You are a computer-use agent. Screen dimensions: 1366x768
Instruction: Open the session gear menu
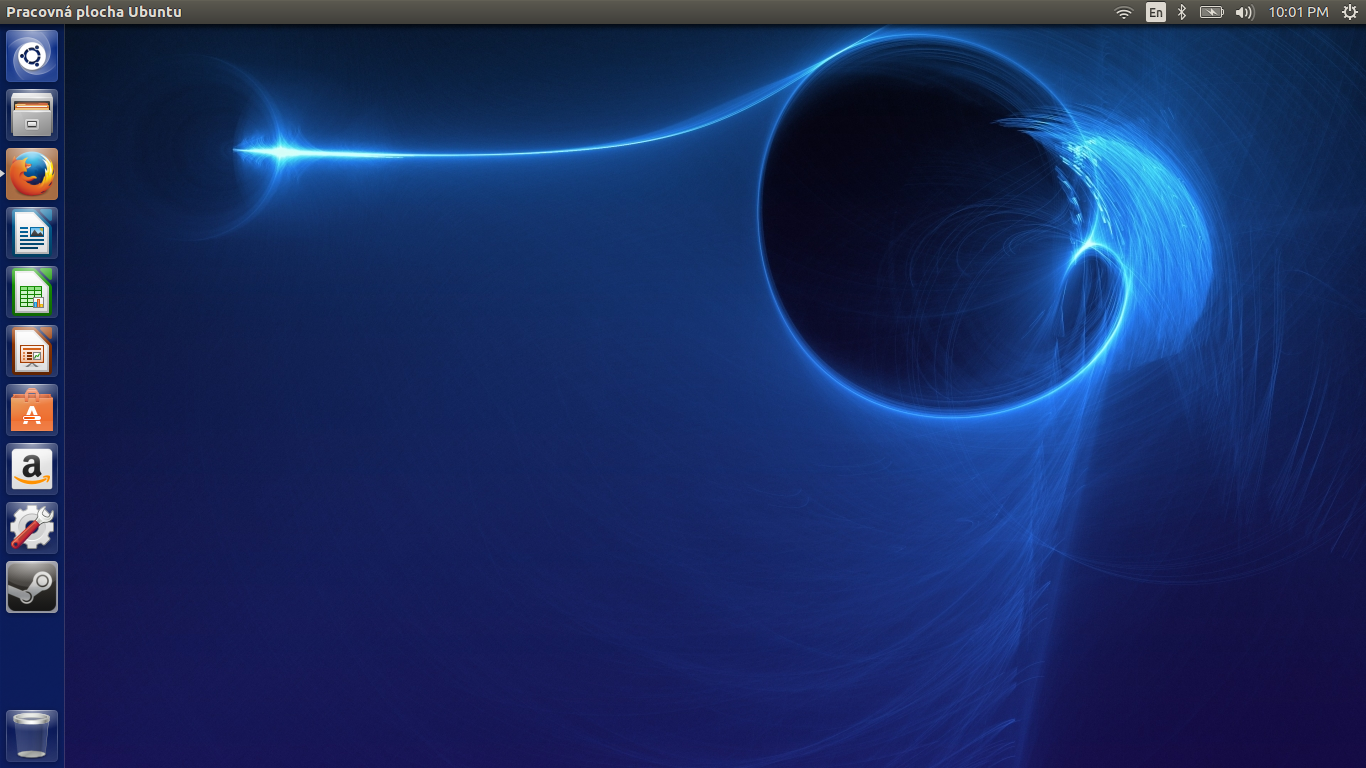pyautogui.click(x=1349, y=12)
